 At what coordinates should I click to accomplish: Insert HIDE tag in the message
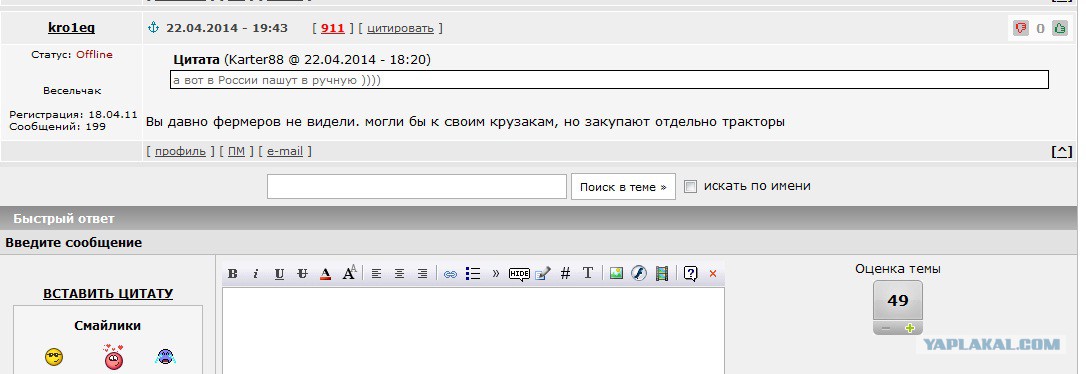519,274
